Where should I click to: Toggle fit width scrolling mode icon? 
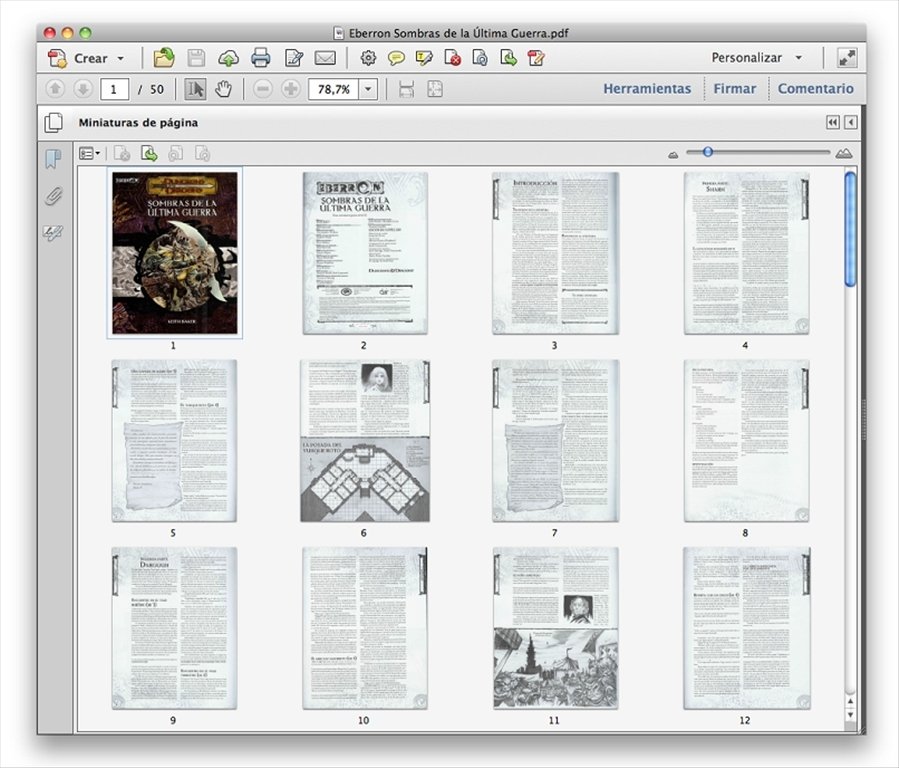click(406, 89)
